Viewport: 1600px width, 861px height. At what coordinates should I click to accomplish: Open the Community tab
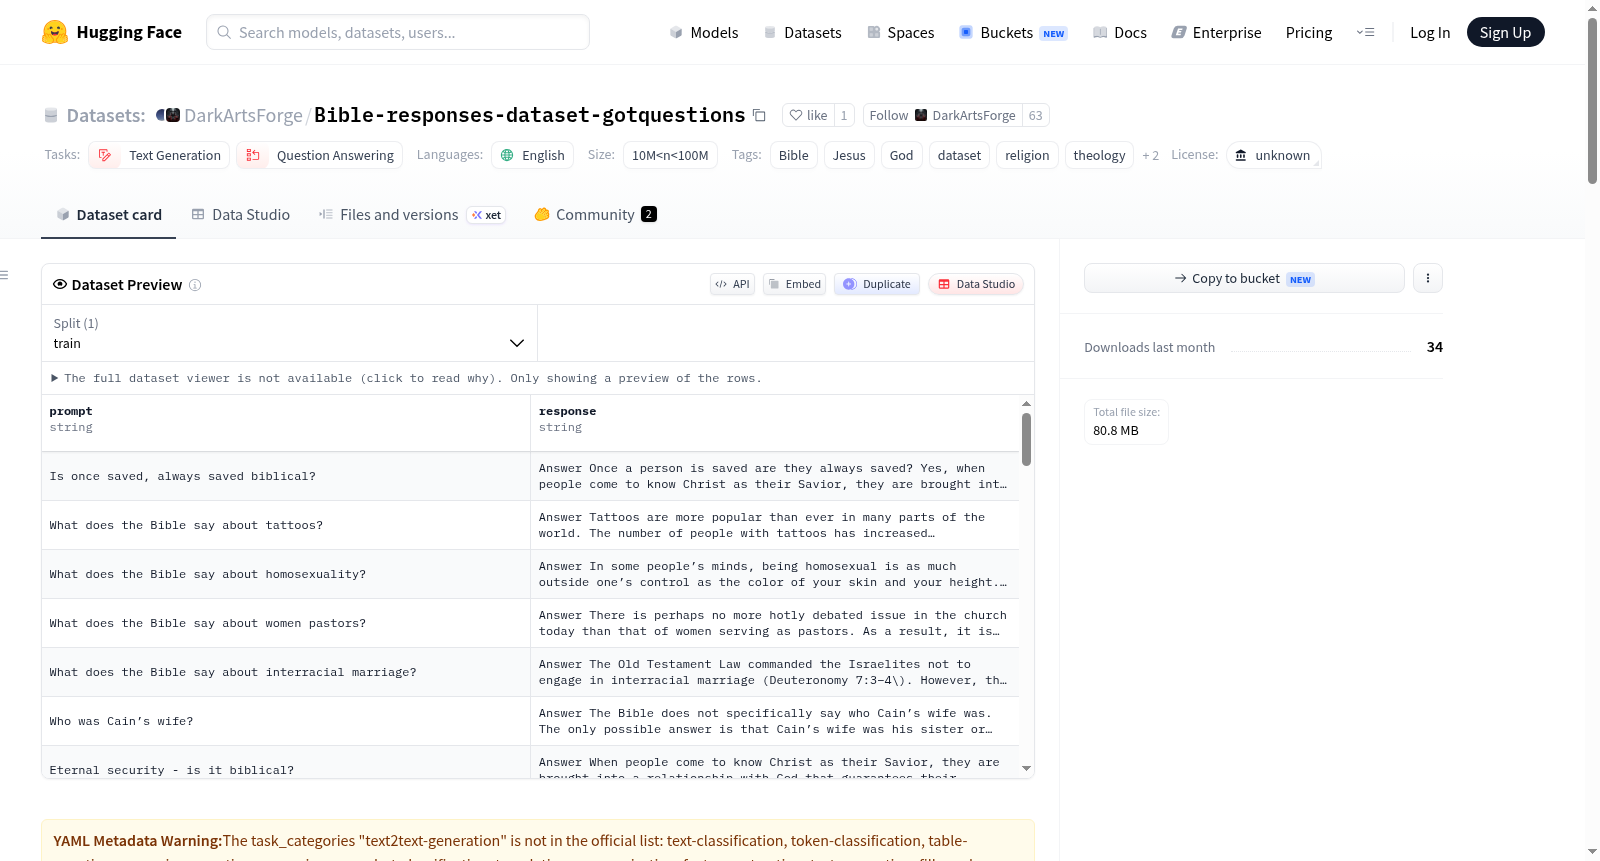click(595, 214)
